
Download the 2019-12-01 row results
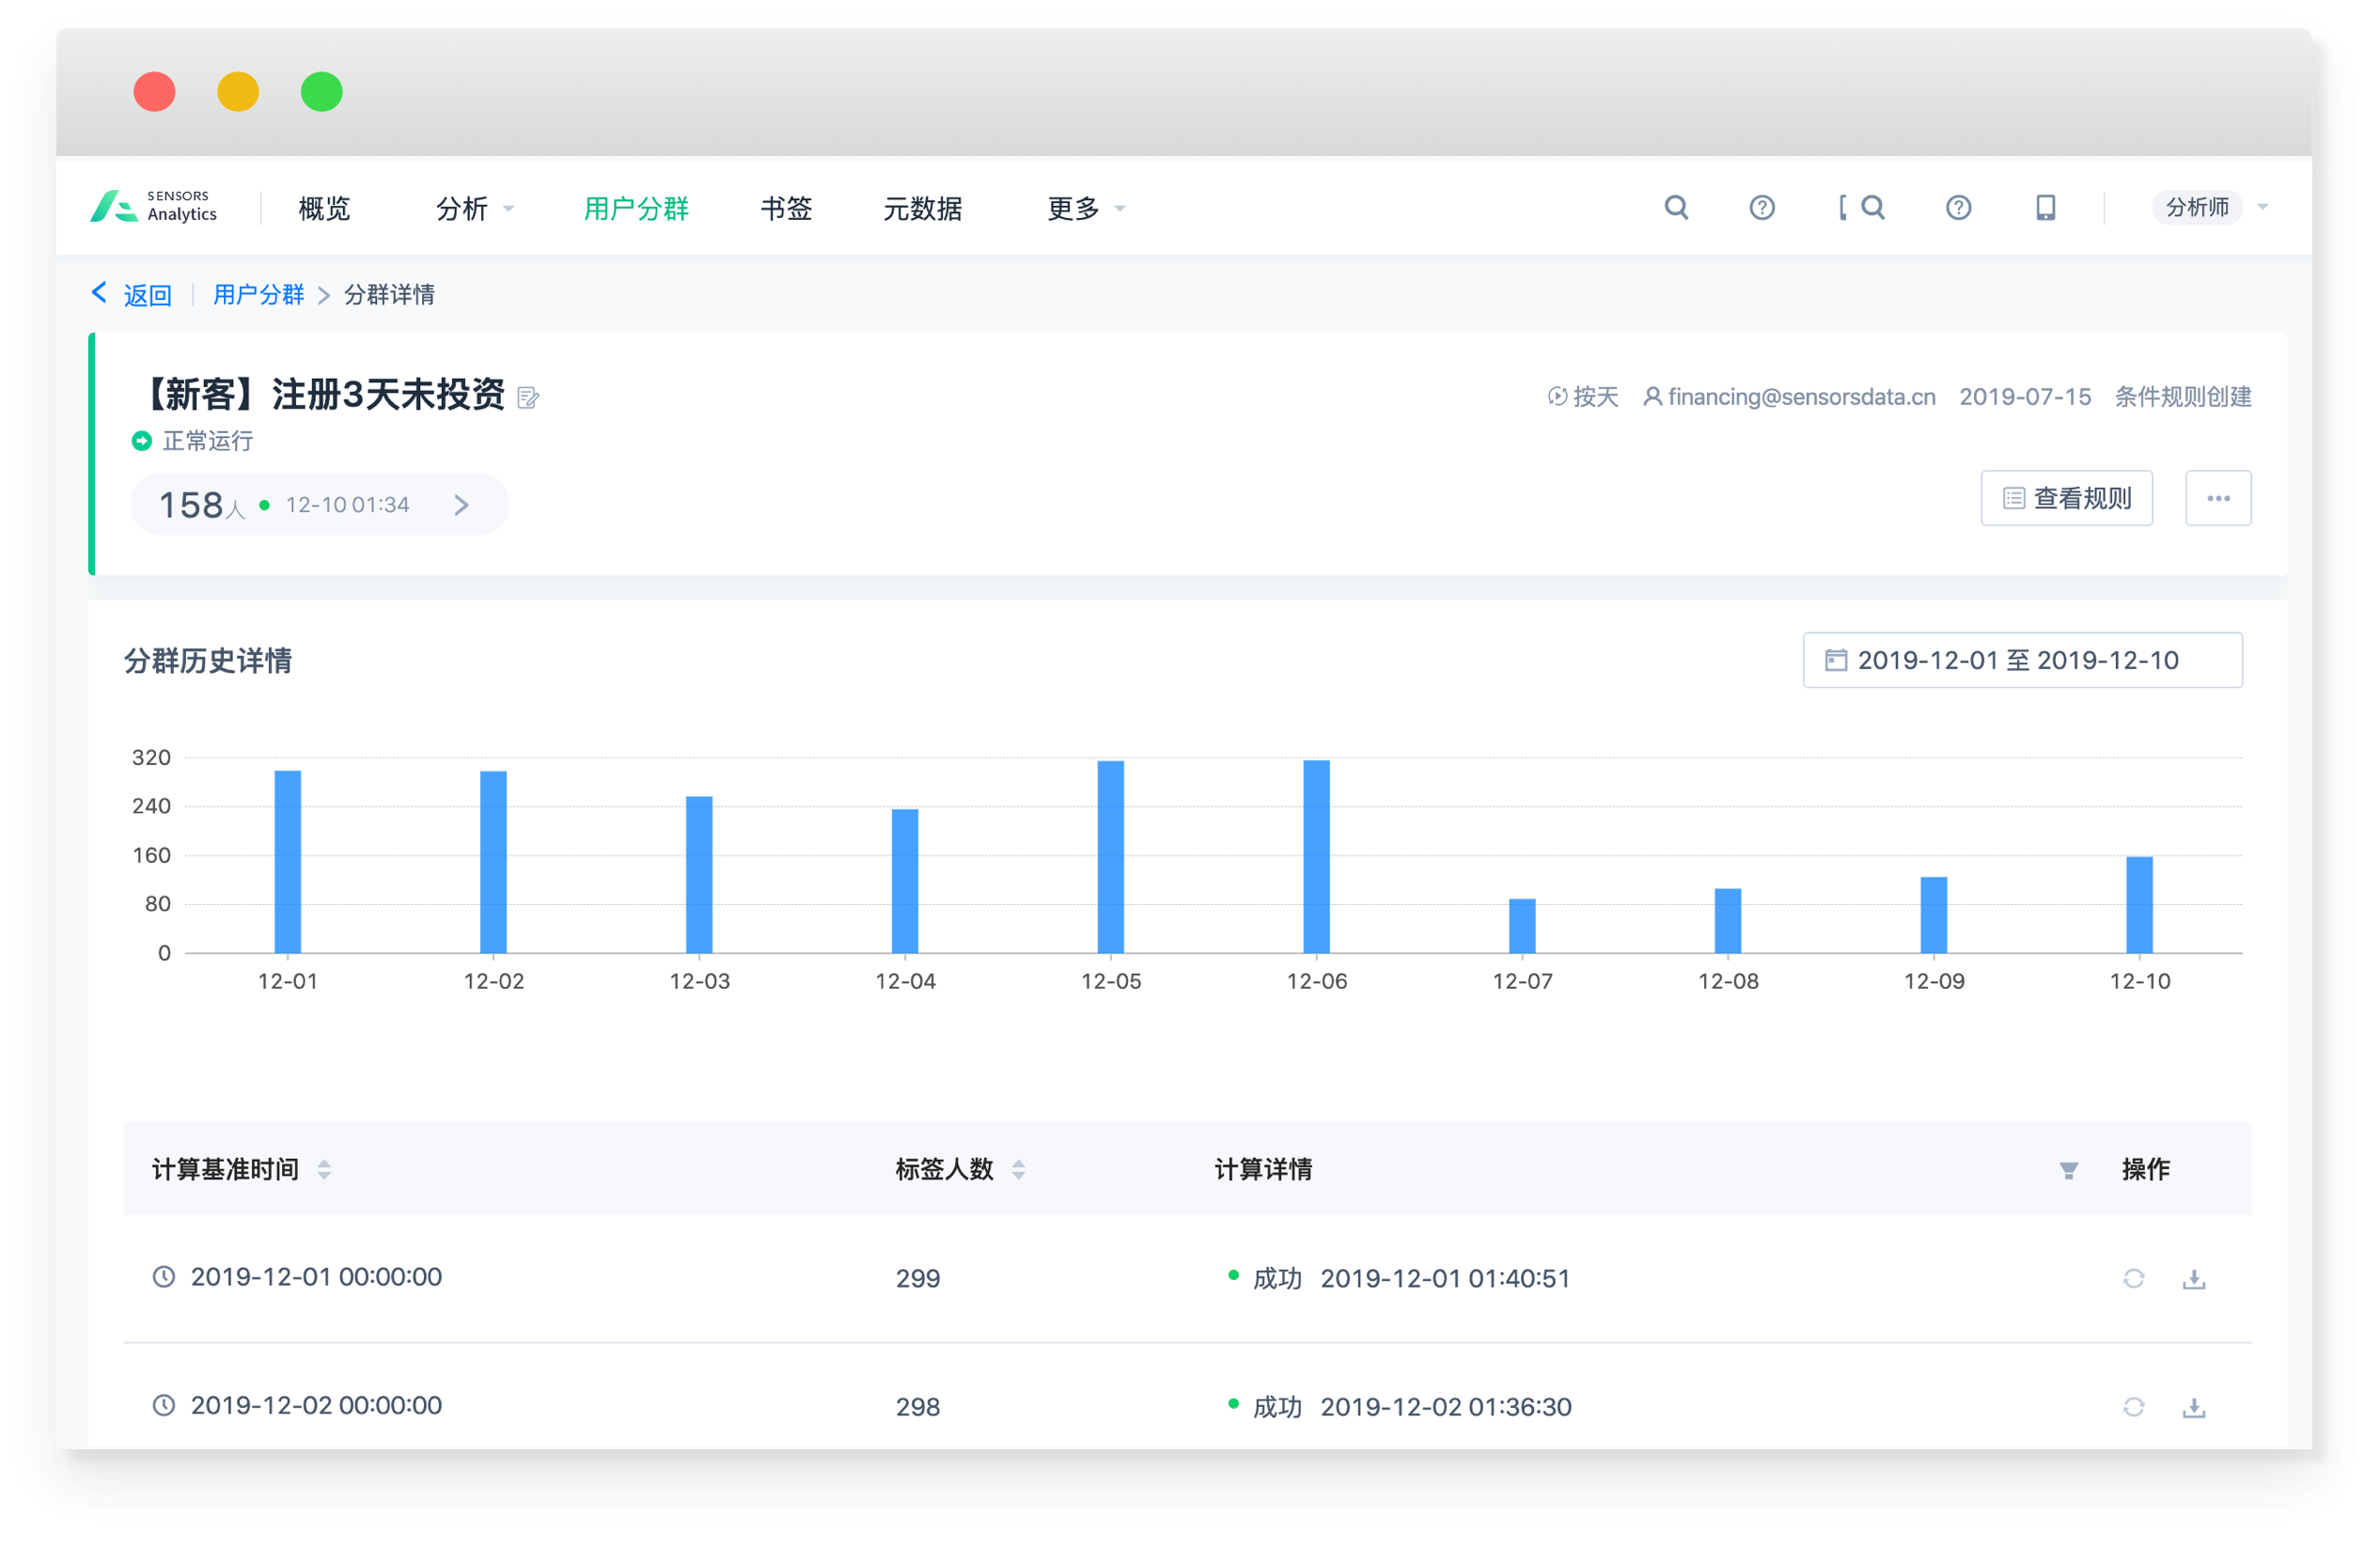coord(2193,1278)
